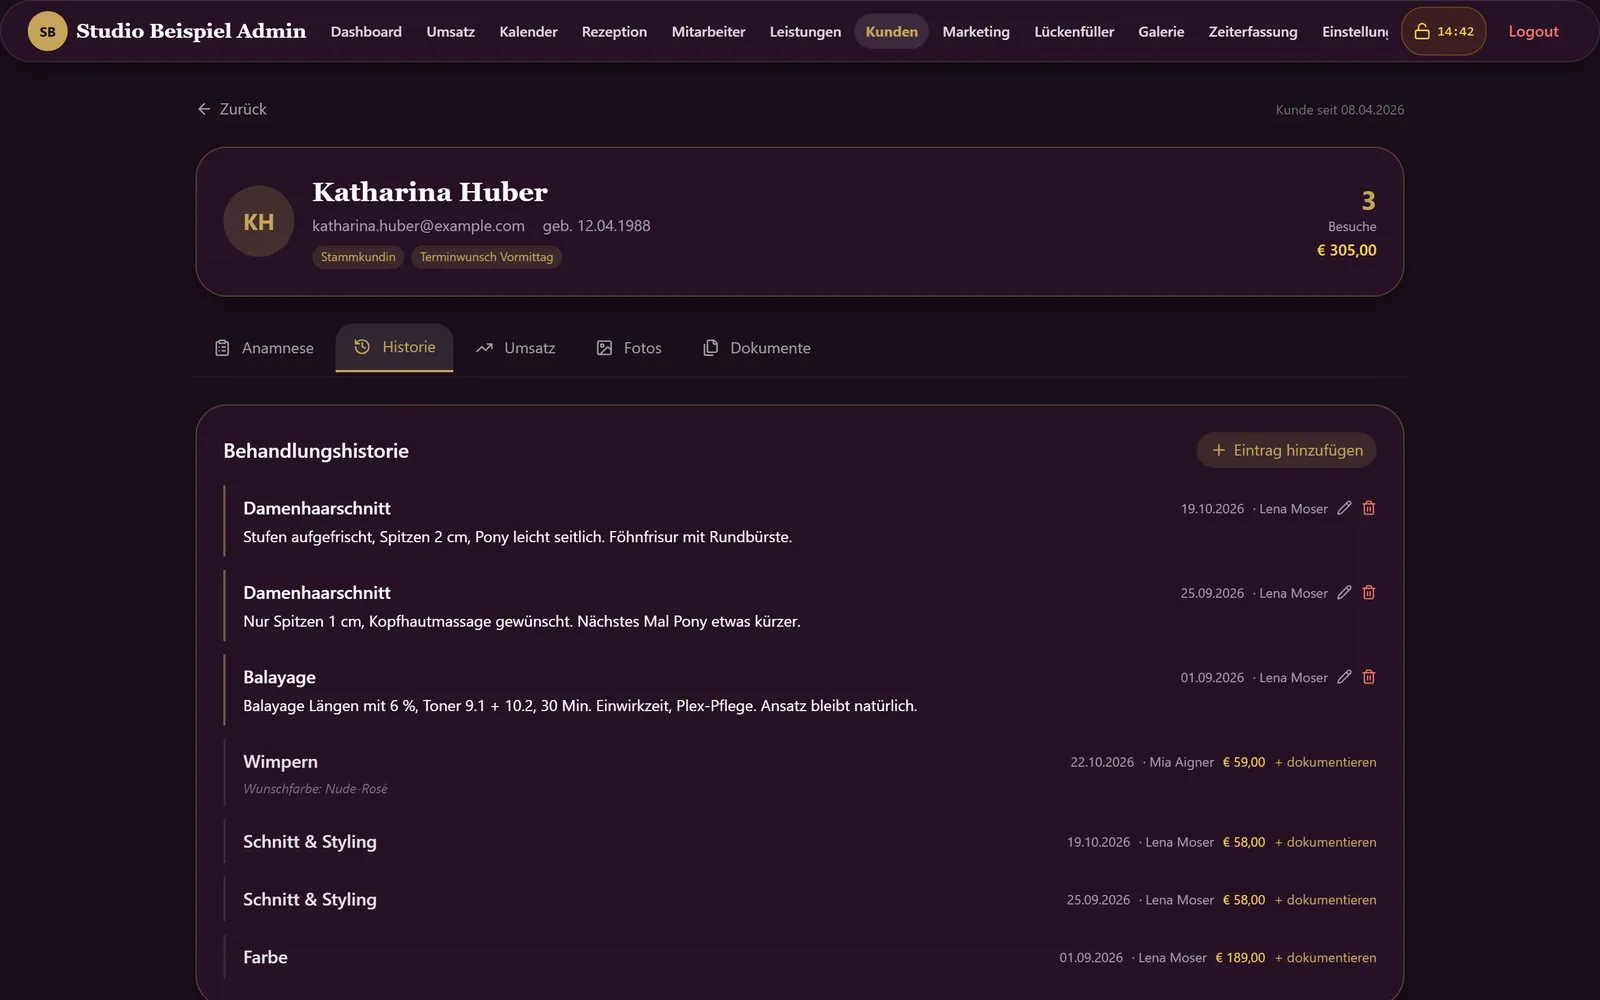Click the Wunschfarbe: Nude-Rosé note
The image size is (1600, 1000).
(315, 789)
